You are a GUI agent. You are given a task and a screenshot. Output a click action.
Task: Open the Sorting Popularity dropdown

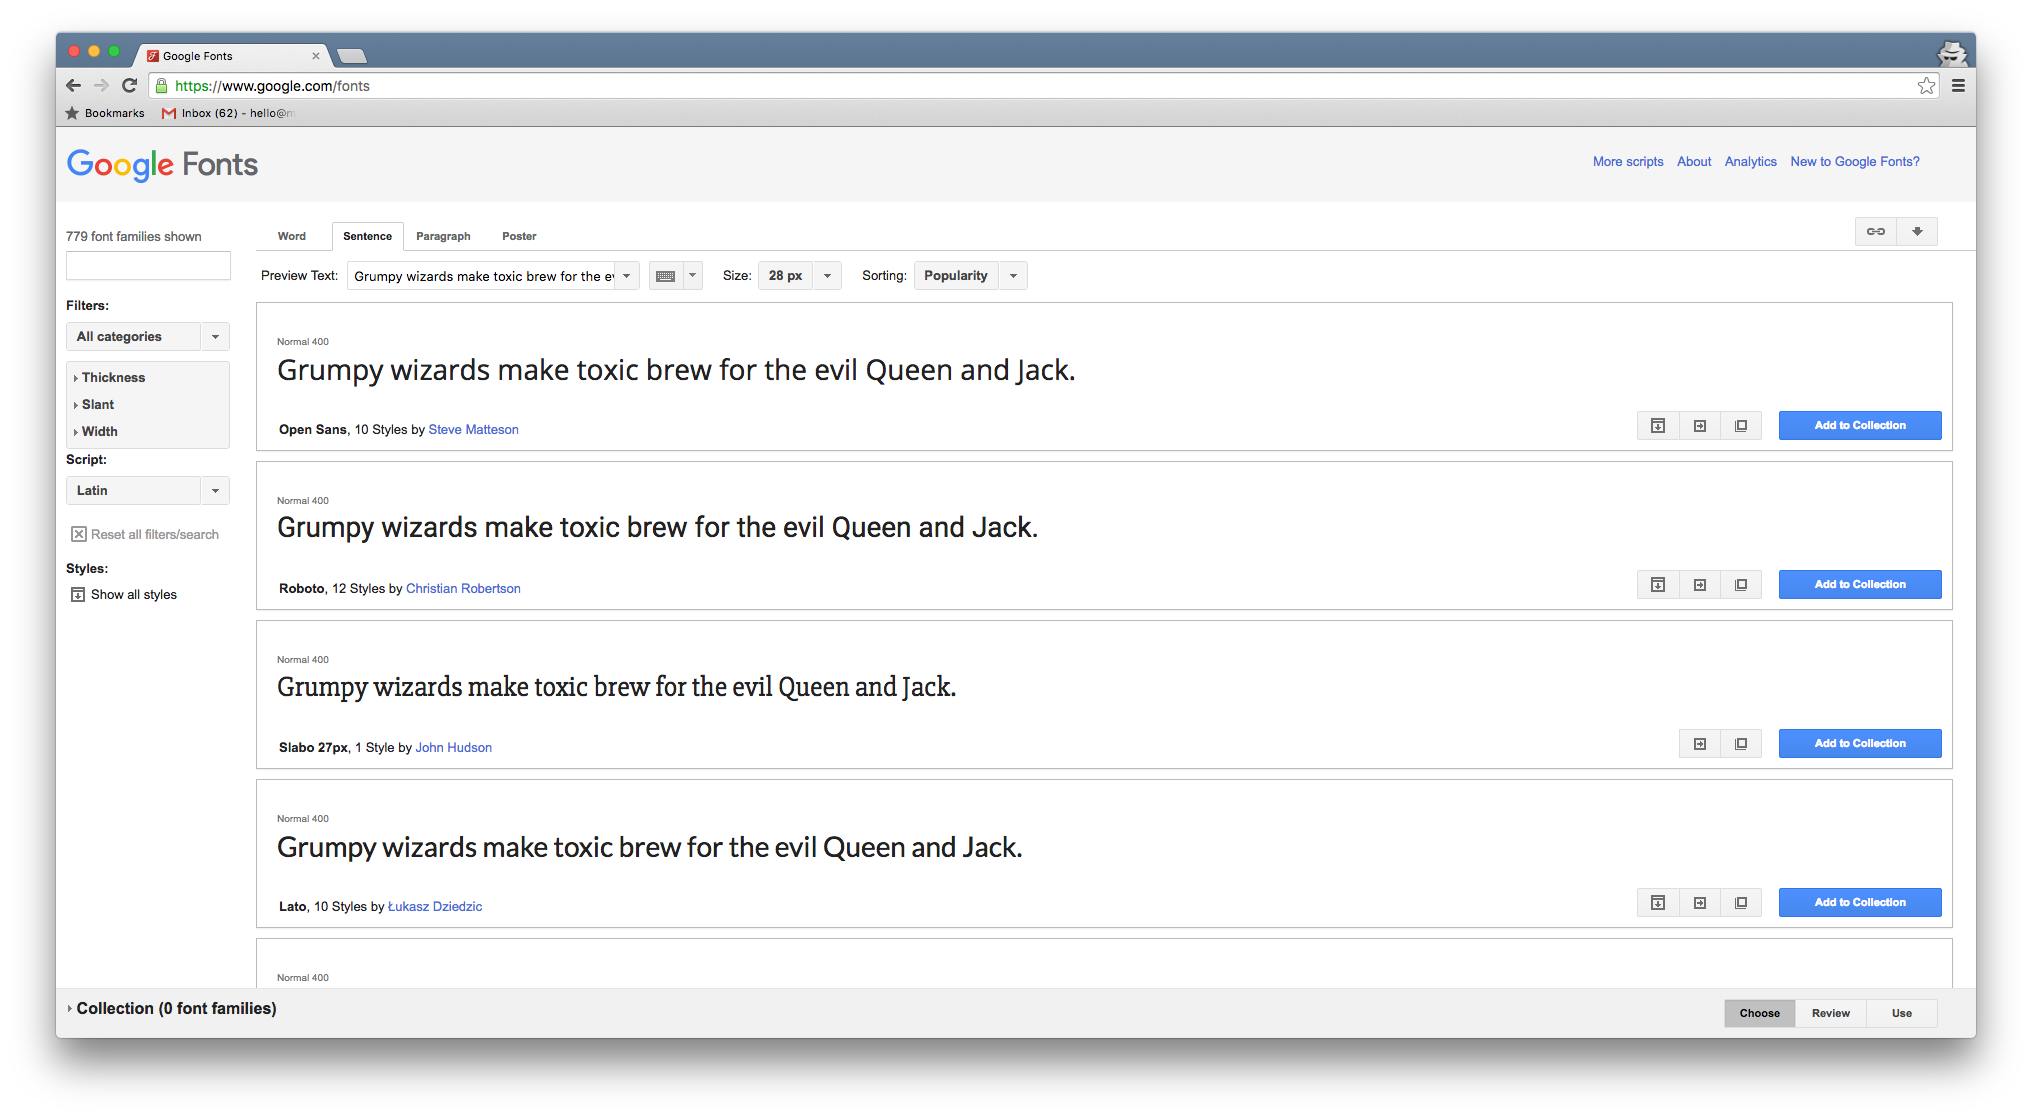(971, 276)
